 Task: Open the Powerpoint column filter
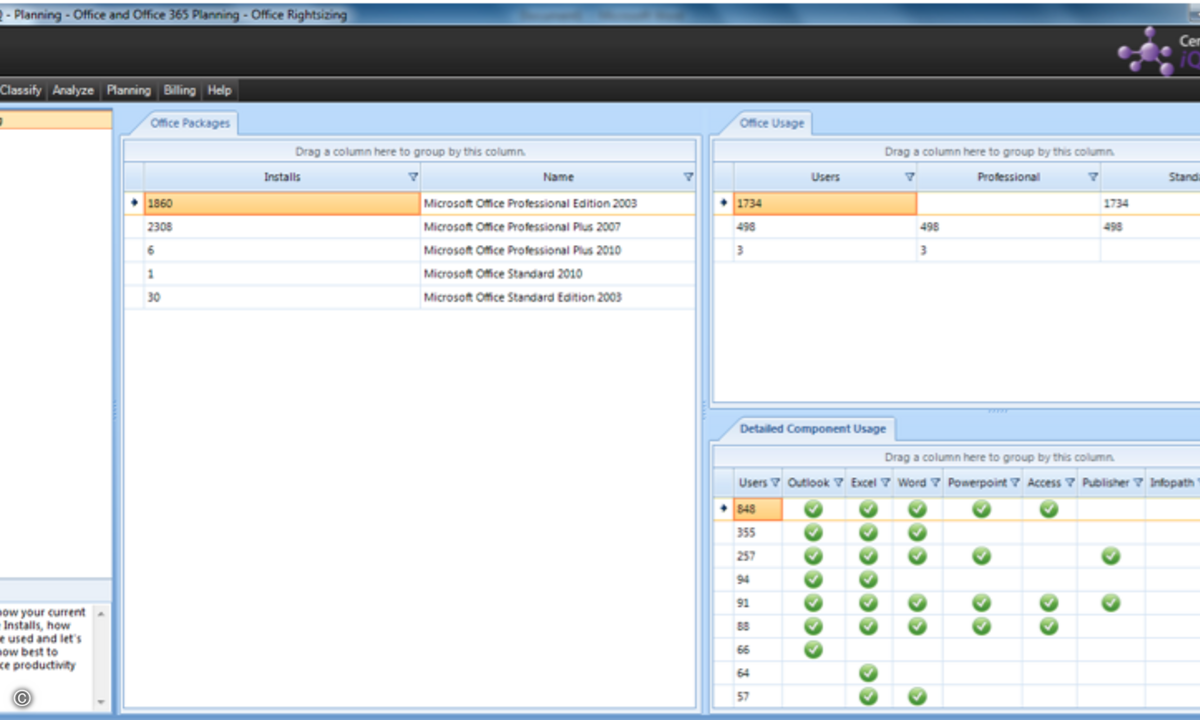pos(1014,483)
